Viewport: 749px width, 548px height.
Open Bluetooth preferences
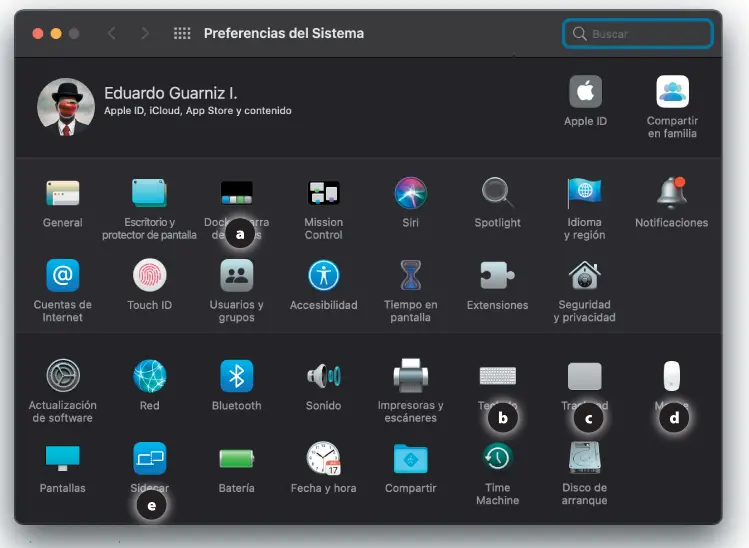[236, 376]
